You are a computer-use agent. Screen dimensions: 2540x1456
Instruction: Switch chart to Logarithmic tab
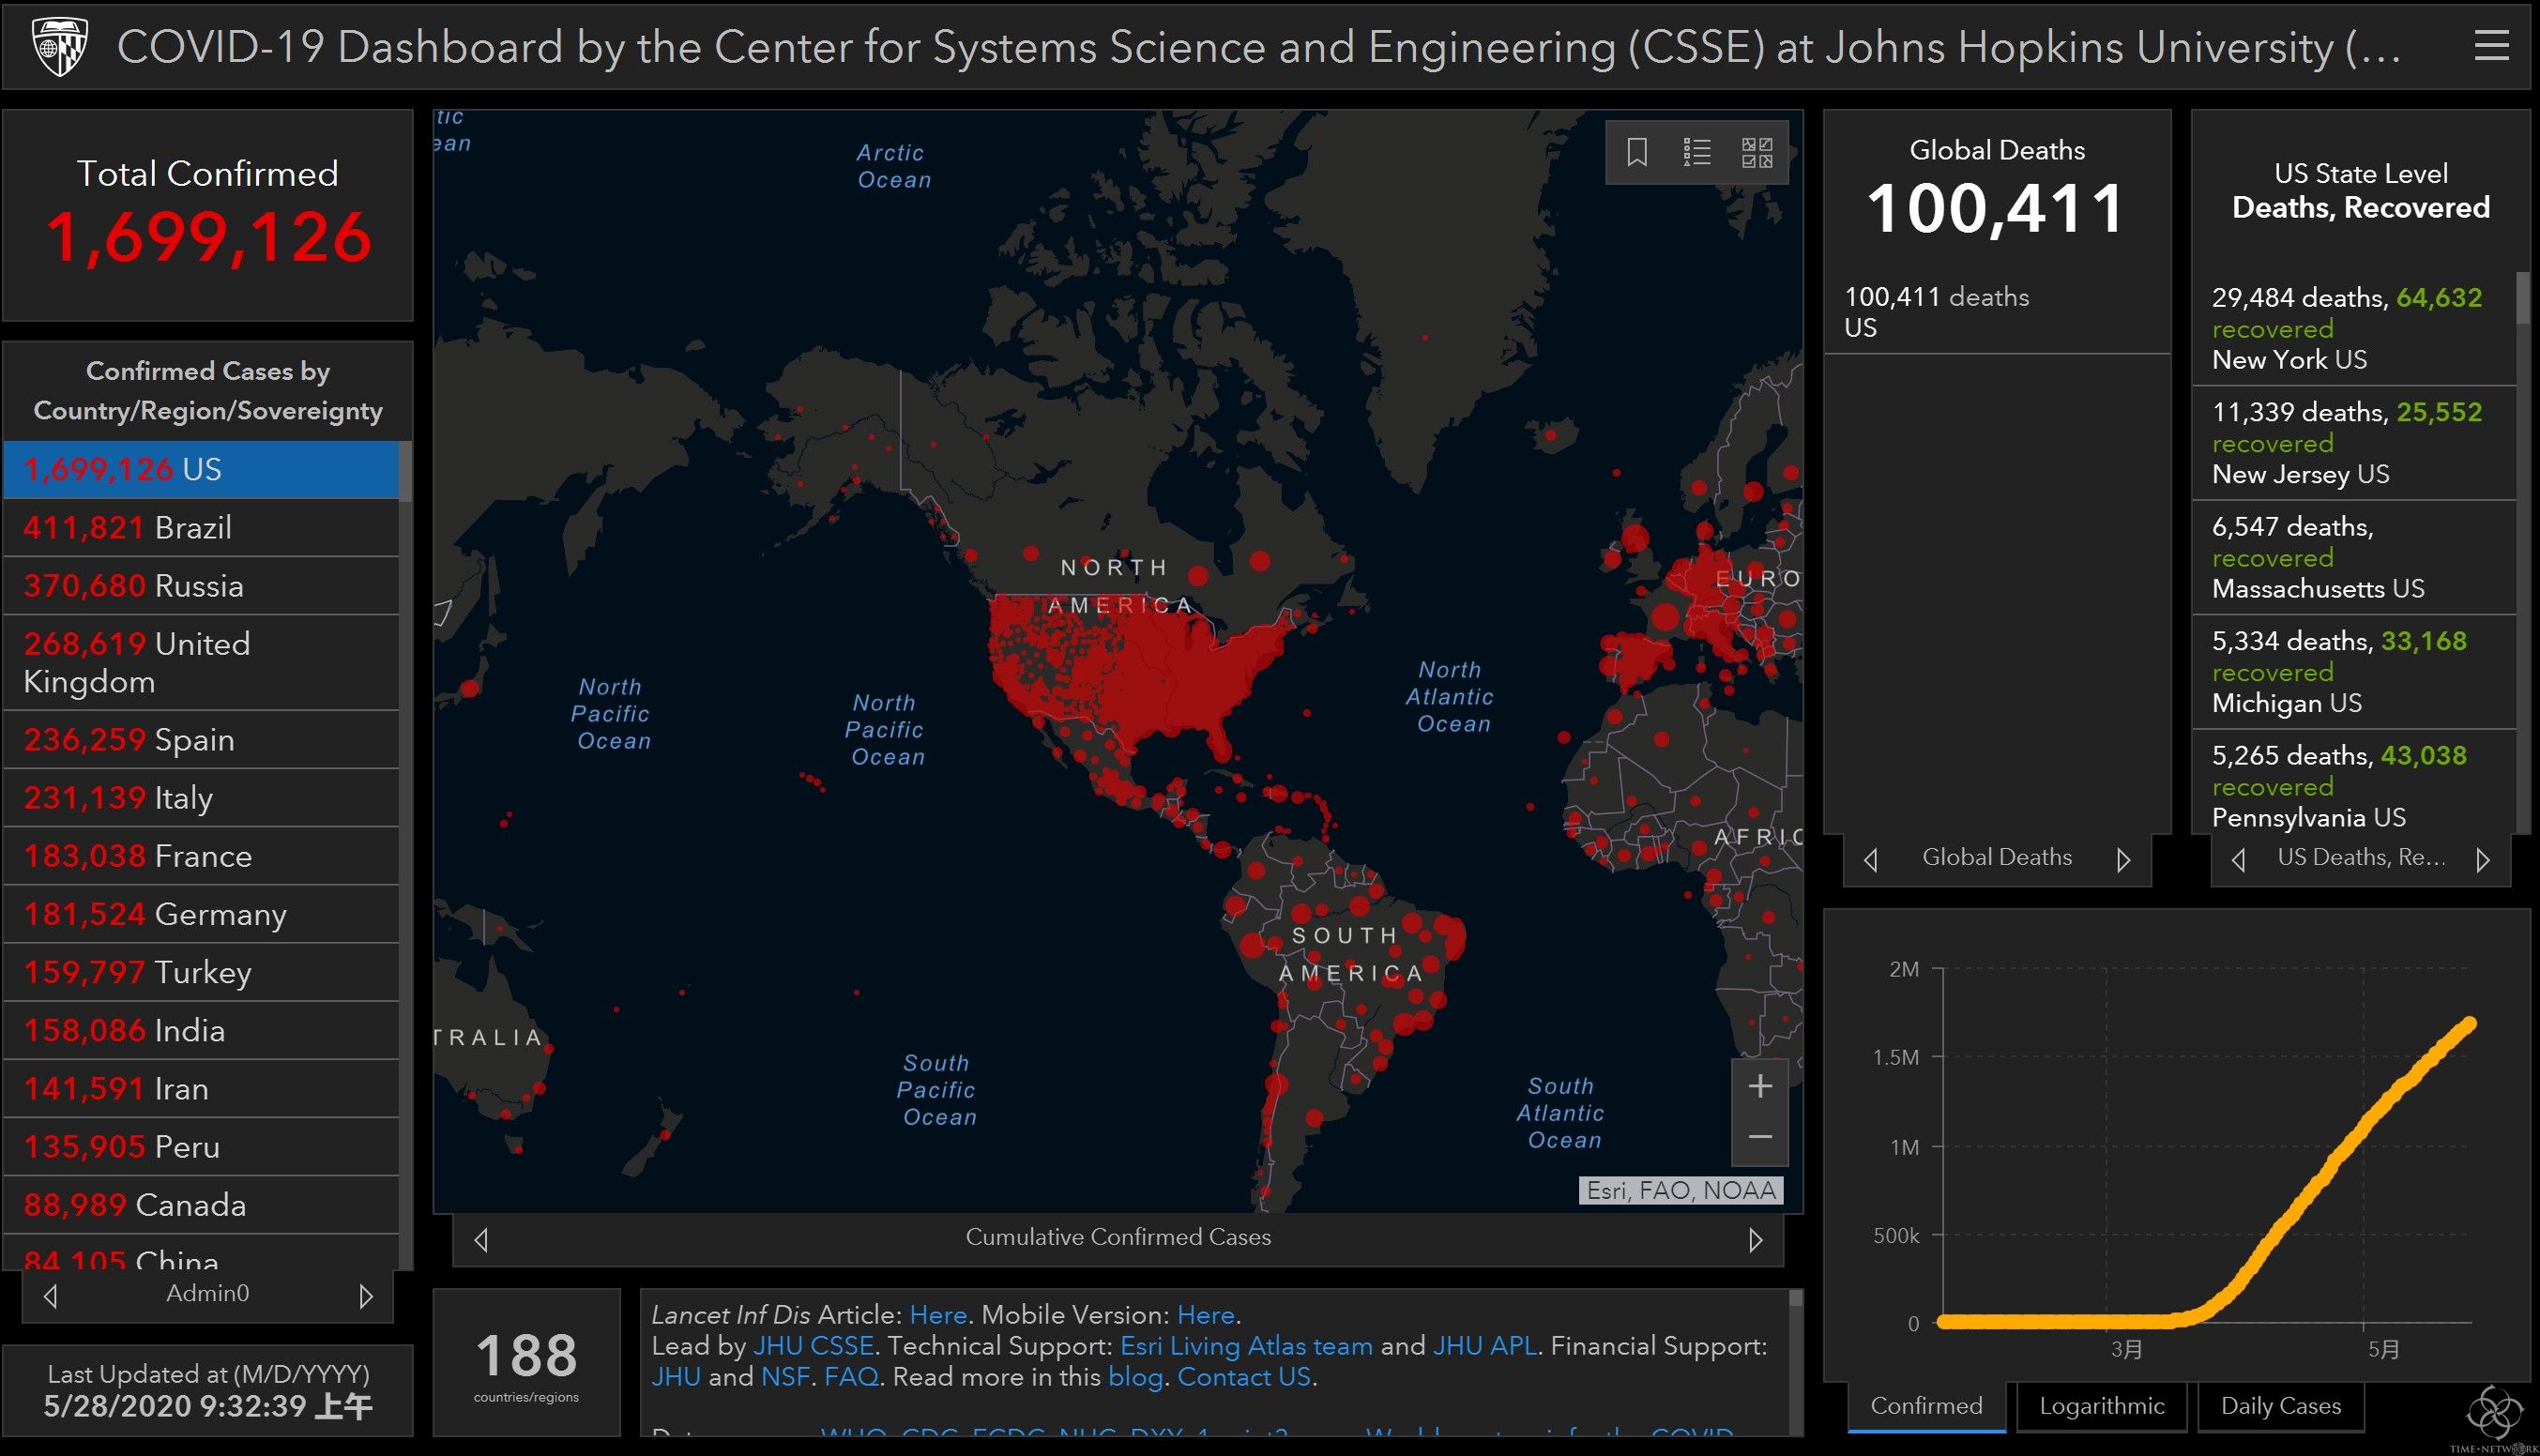tap(2101, 1406)
